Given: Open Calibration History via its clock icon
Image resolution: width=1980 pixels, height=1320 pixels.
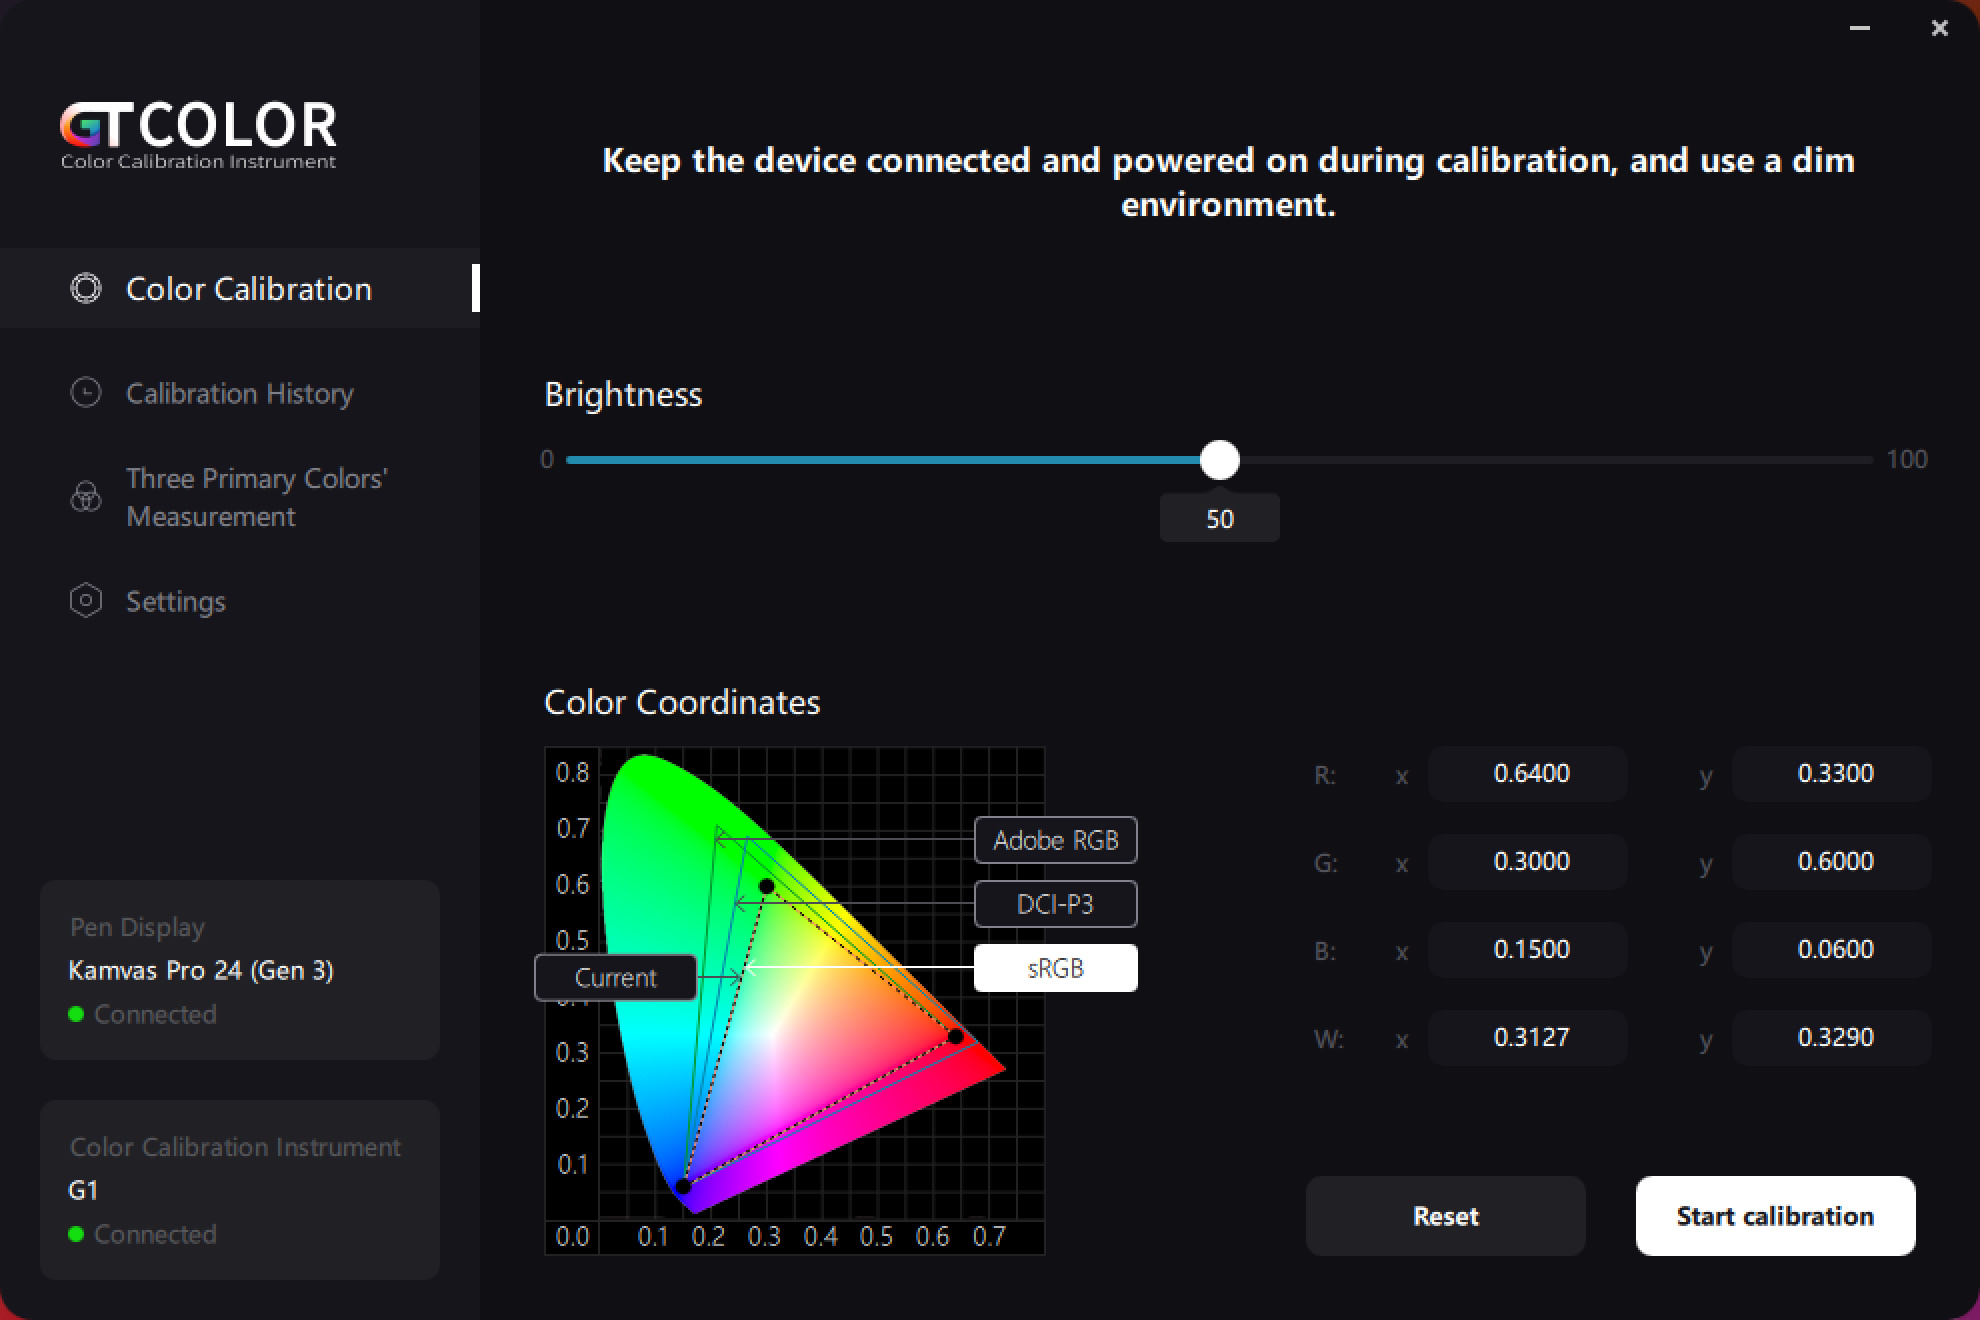Looking at the screenshot, I should point(86,393).
